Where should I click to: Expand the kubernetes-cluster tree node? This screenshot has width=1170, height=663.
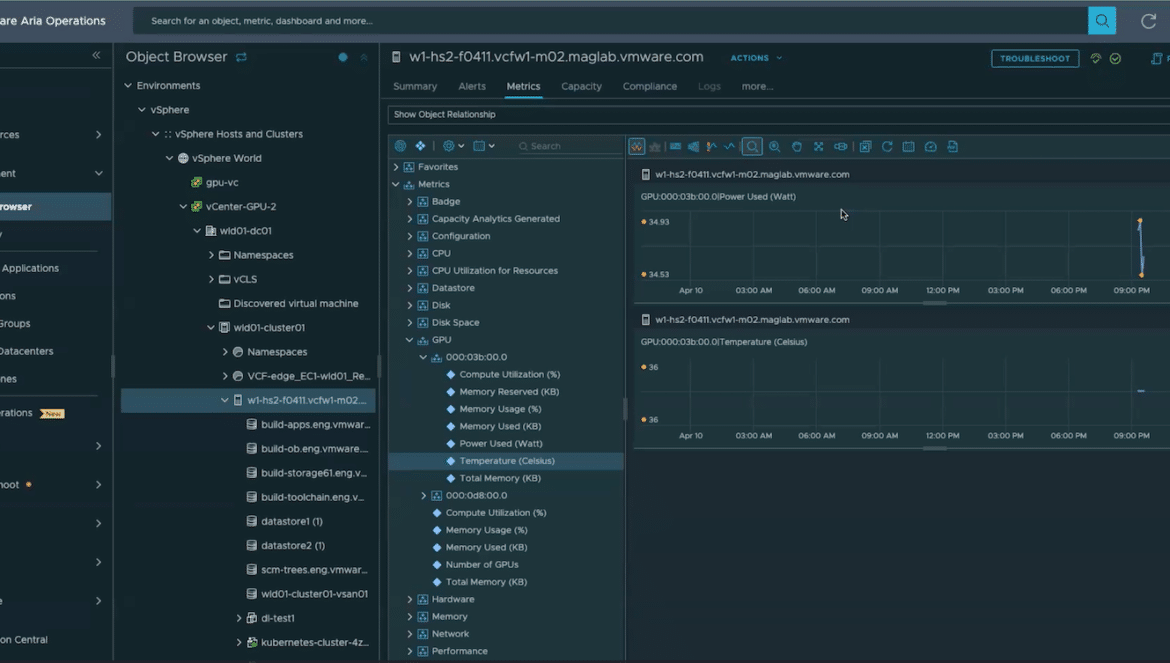pos(239,642)
